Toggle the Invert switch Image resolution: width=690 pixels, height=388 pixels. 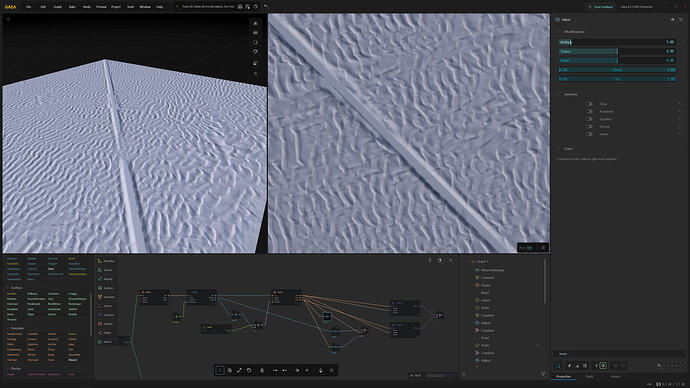pyautogui.click(x=589, y=134)
